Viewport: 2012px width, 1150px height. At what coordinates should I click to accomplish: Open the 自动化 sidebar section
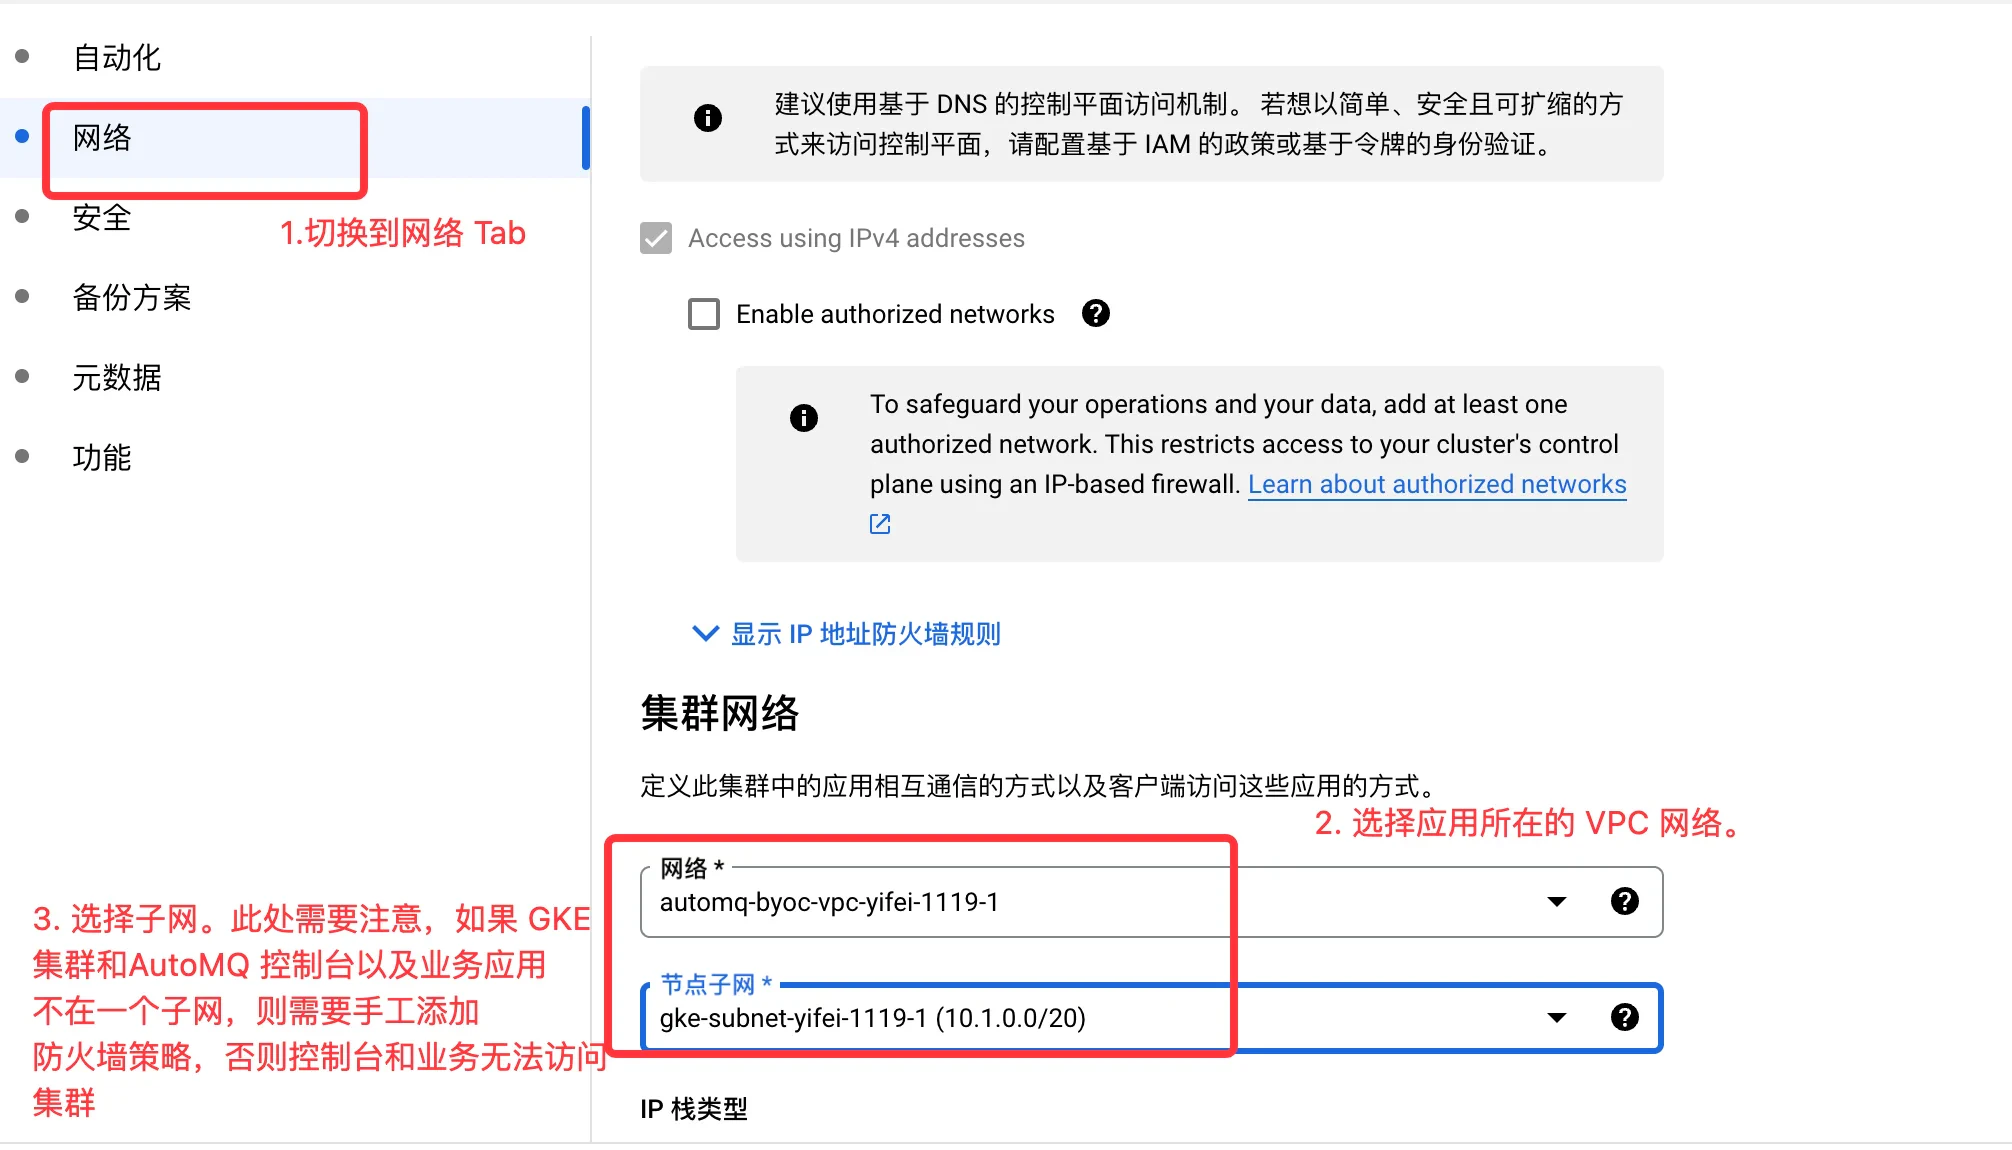(x=116, y=58)
